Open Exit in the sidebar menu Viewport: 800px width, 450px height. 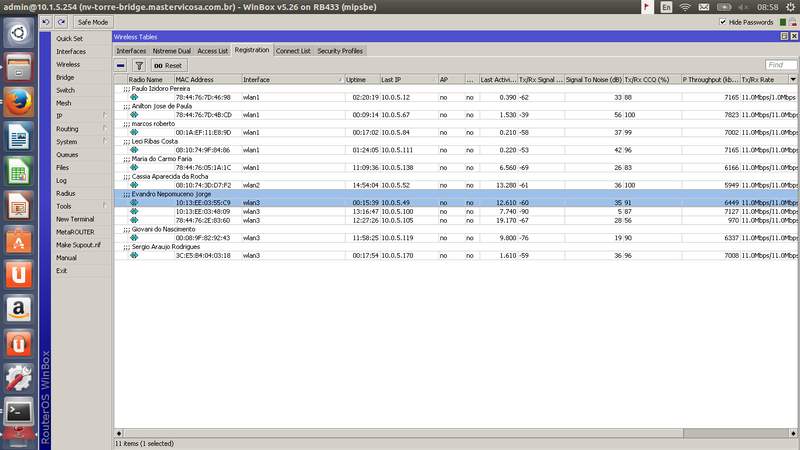[x=61, y=270]
